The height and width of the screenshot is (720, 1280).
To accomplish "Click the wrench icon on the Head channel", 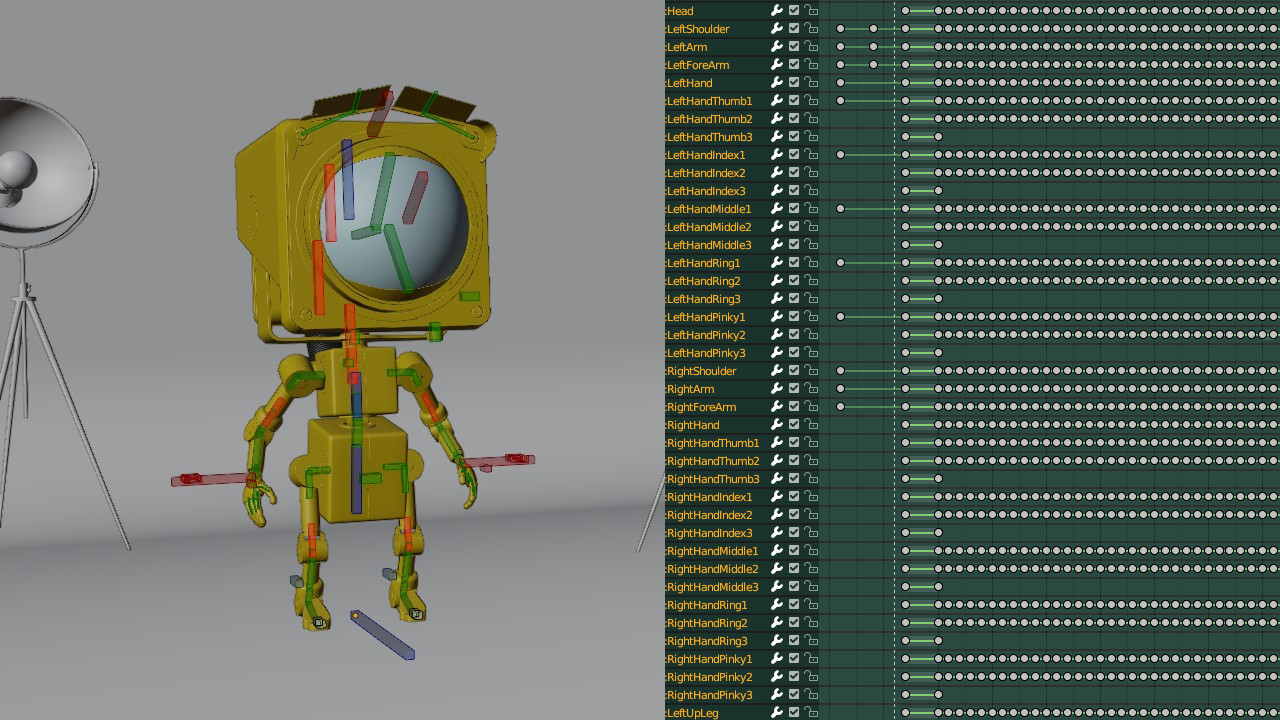I will pyautogui.click(x=776, y=10).
